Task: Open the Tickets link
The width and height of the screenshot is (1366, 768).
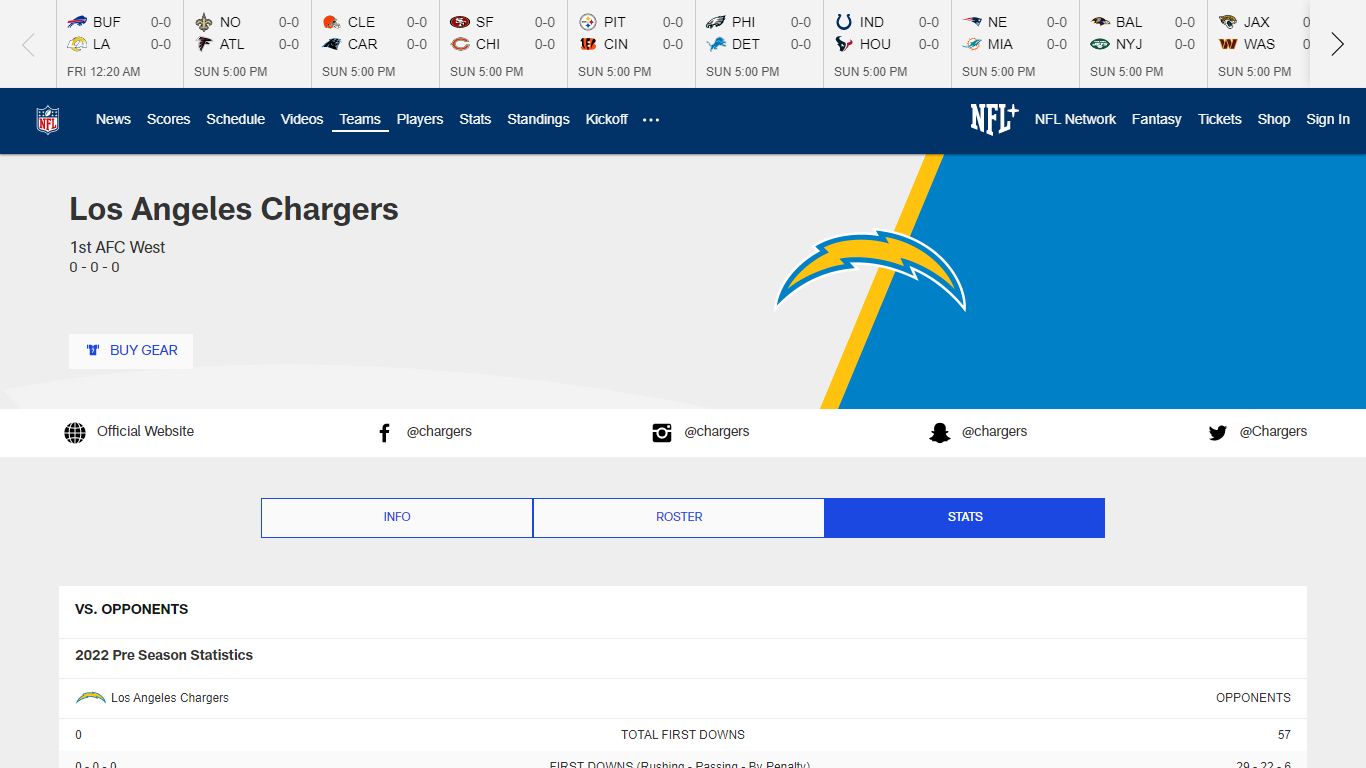Action: (x=1220, y=119)
